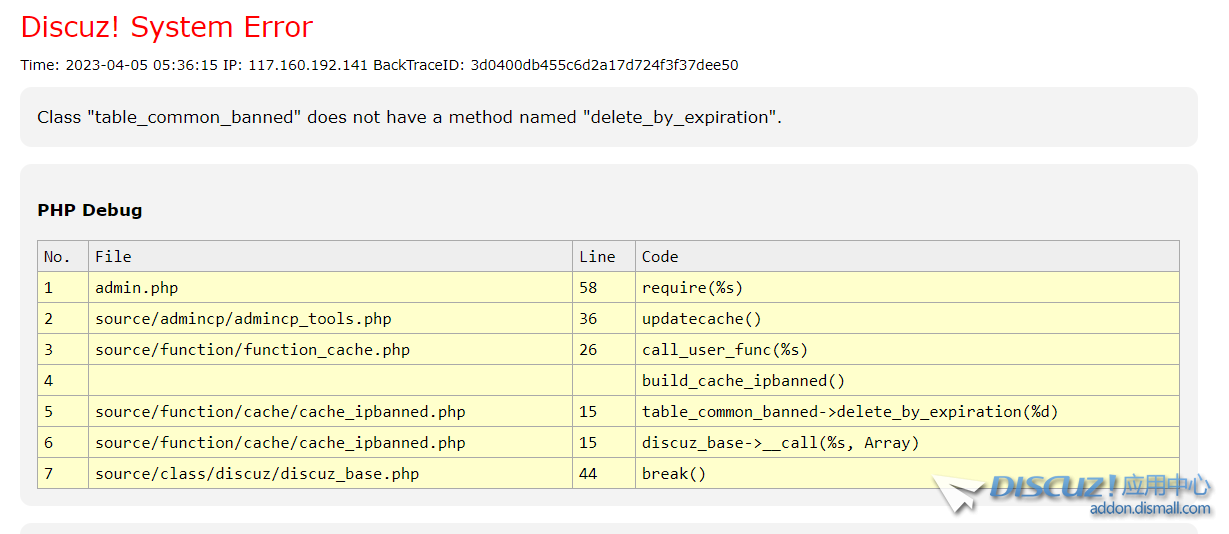1229x534 pixels.
Task: Select the admin.php file cell
Action: click(x=137, y=288)
